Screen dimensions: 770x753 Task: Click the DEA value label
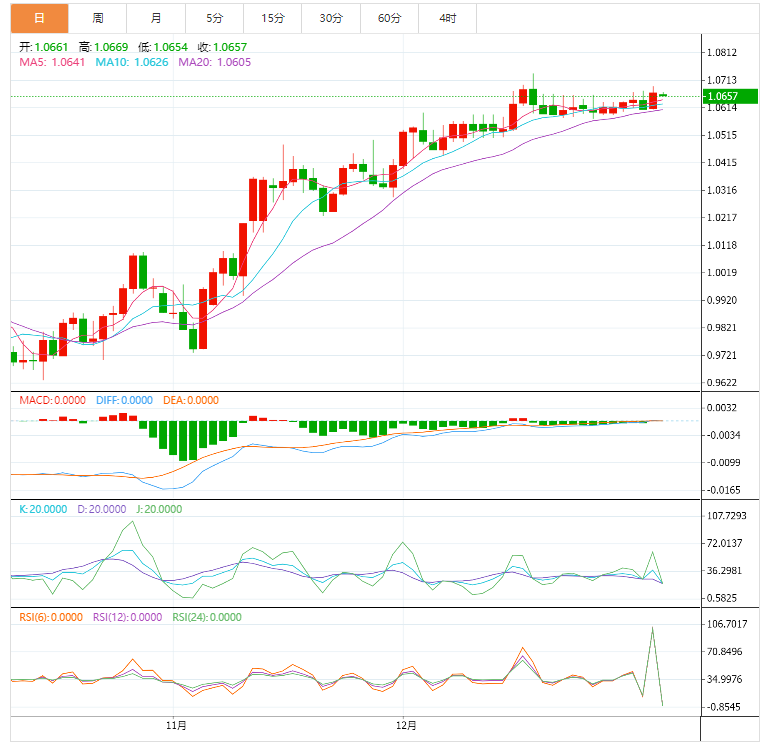point(190,400)
